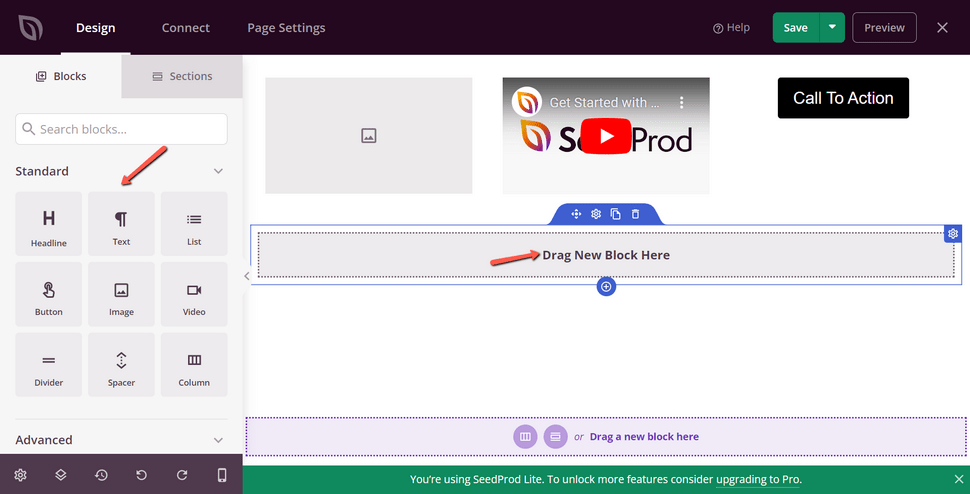970x494 pixels.
Task: Switch to the Sections tab
Action: [182, 77]
